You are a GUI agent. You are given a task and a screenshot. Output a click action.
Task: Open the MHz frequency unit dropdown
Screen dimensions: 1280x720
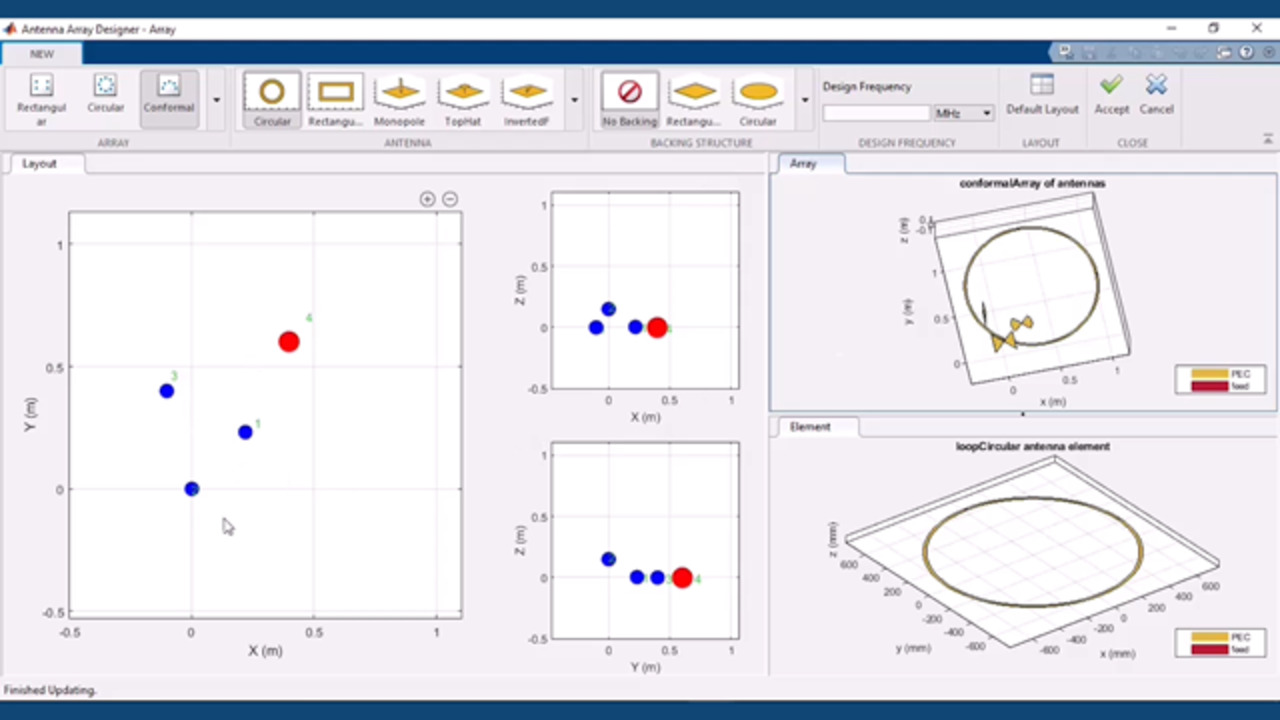pyautogui.click(x=963, y=114)
